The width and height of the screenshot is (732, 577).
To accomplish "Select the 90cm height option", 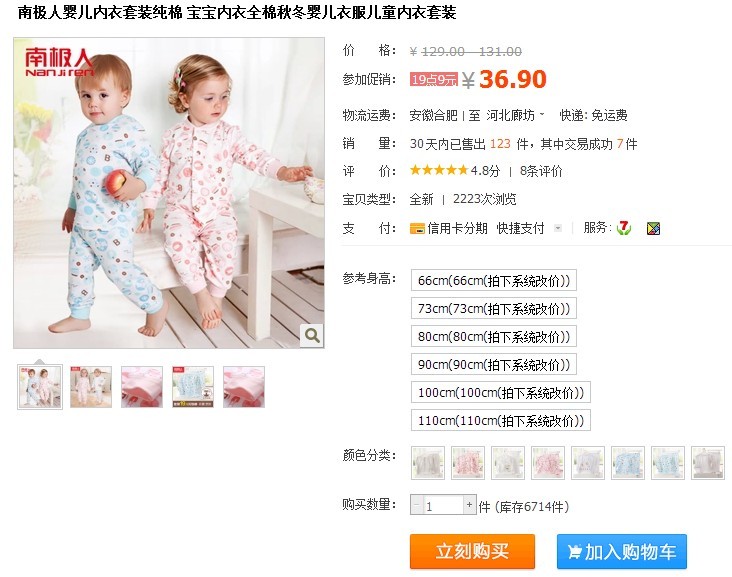I will pos(493,365).
